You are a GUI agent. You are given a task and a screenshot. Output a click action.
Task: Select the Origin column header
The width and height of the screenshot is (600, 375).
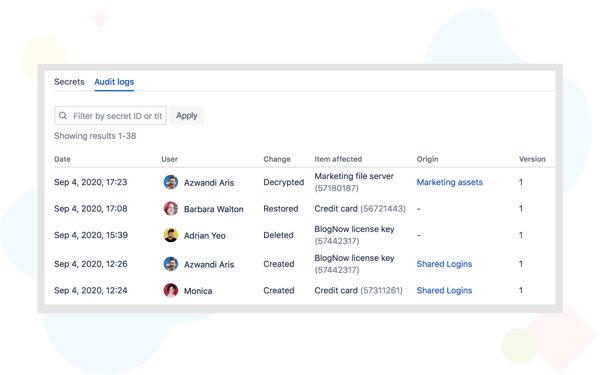pos(427,159)
